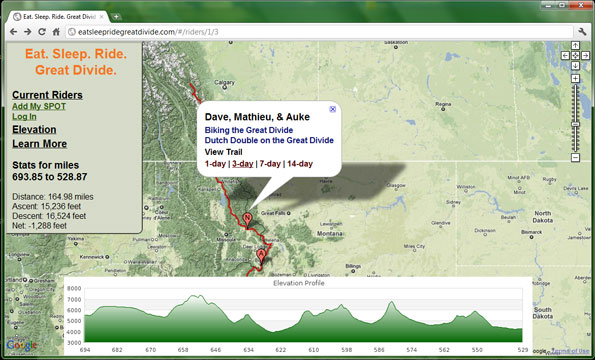Click the browser forward arrow
Viewport: 595px width, 360px height.
(x=28, y=32)
